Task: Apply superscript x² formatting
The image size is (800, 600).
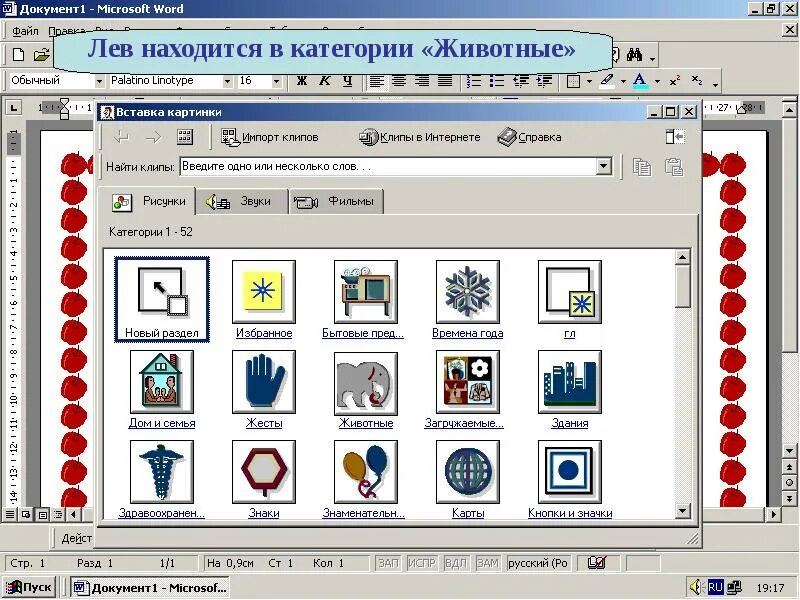Action: (x=675, y=81)
